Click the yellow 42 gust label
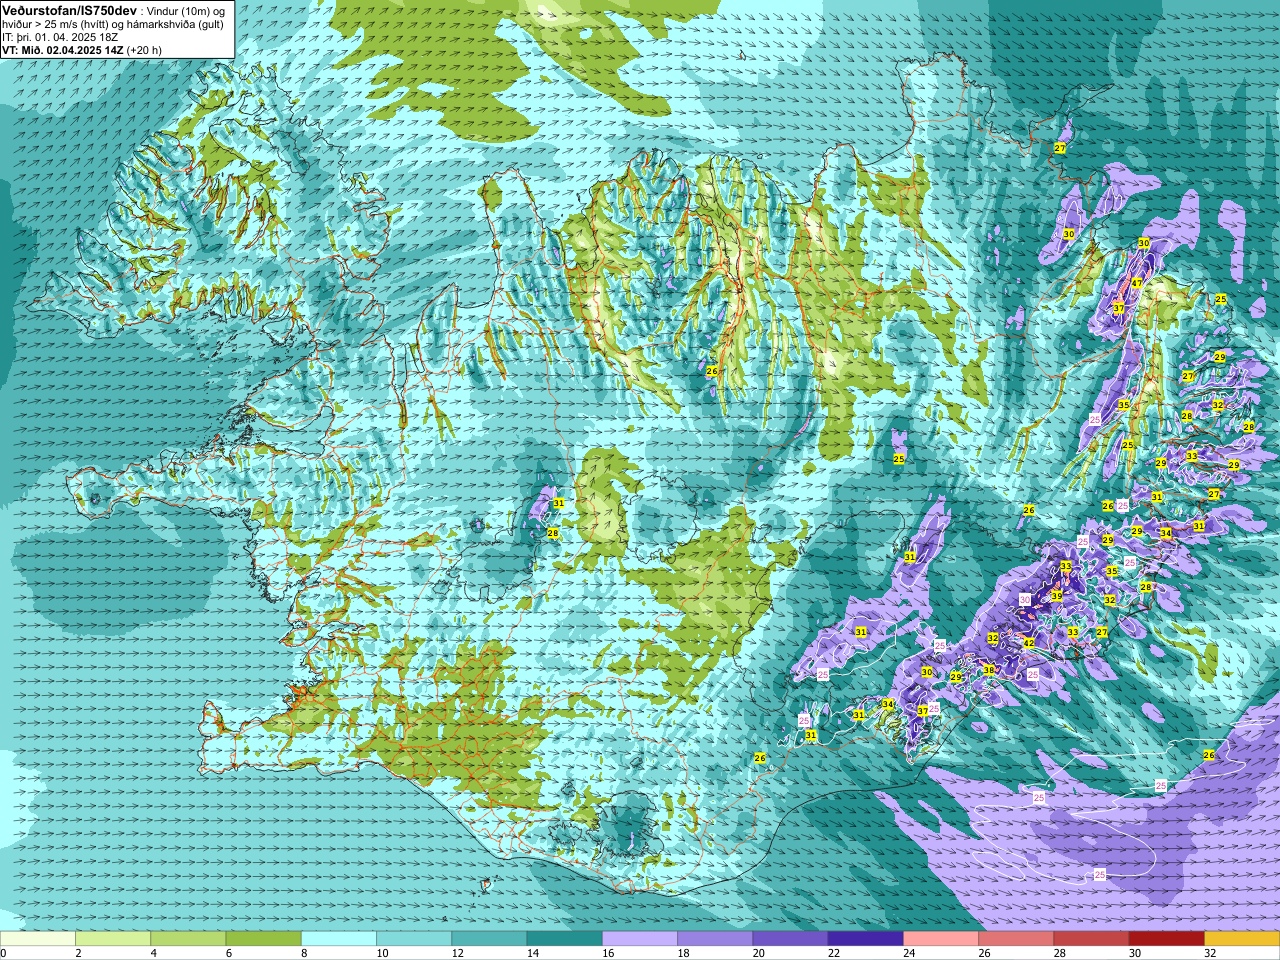The image size is (1280, 960). [1029, 643]
